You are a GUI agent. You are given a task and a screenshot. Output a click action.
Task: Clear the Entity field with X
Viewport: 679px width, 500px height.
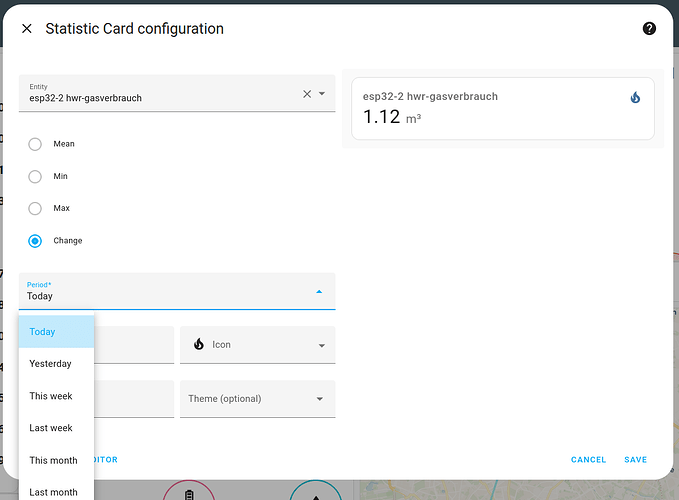pos(307,94)
